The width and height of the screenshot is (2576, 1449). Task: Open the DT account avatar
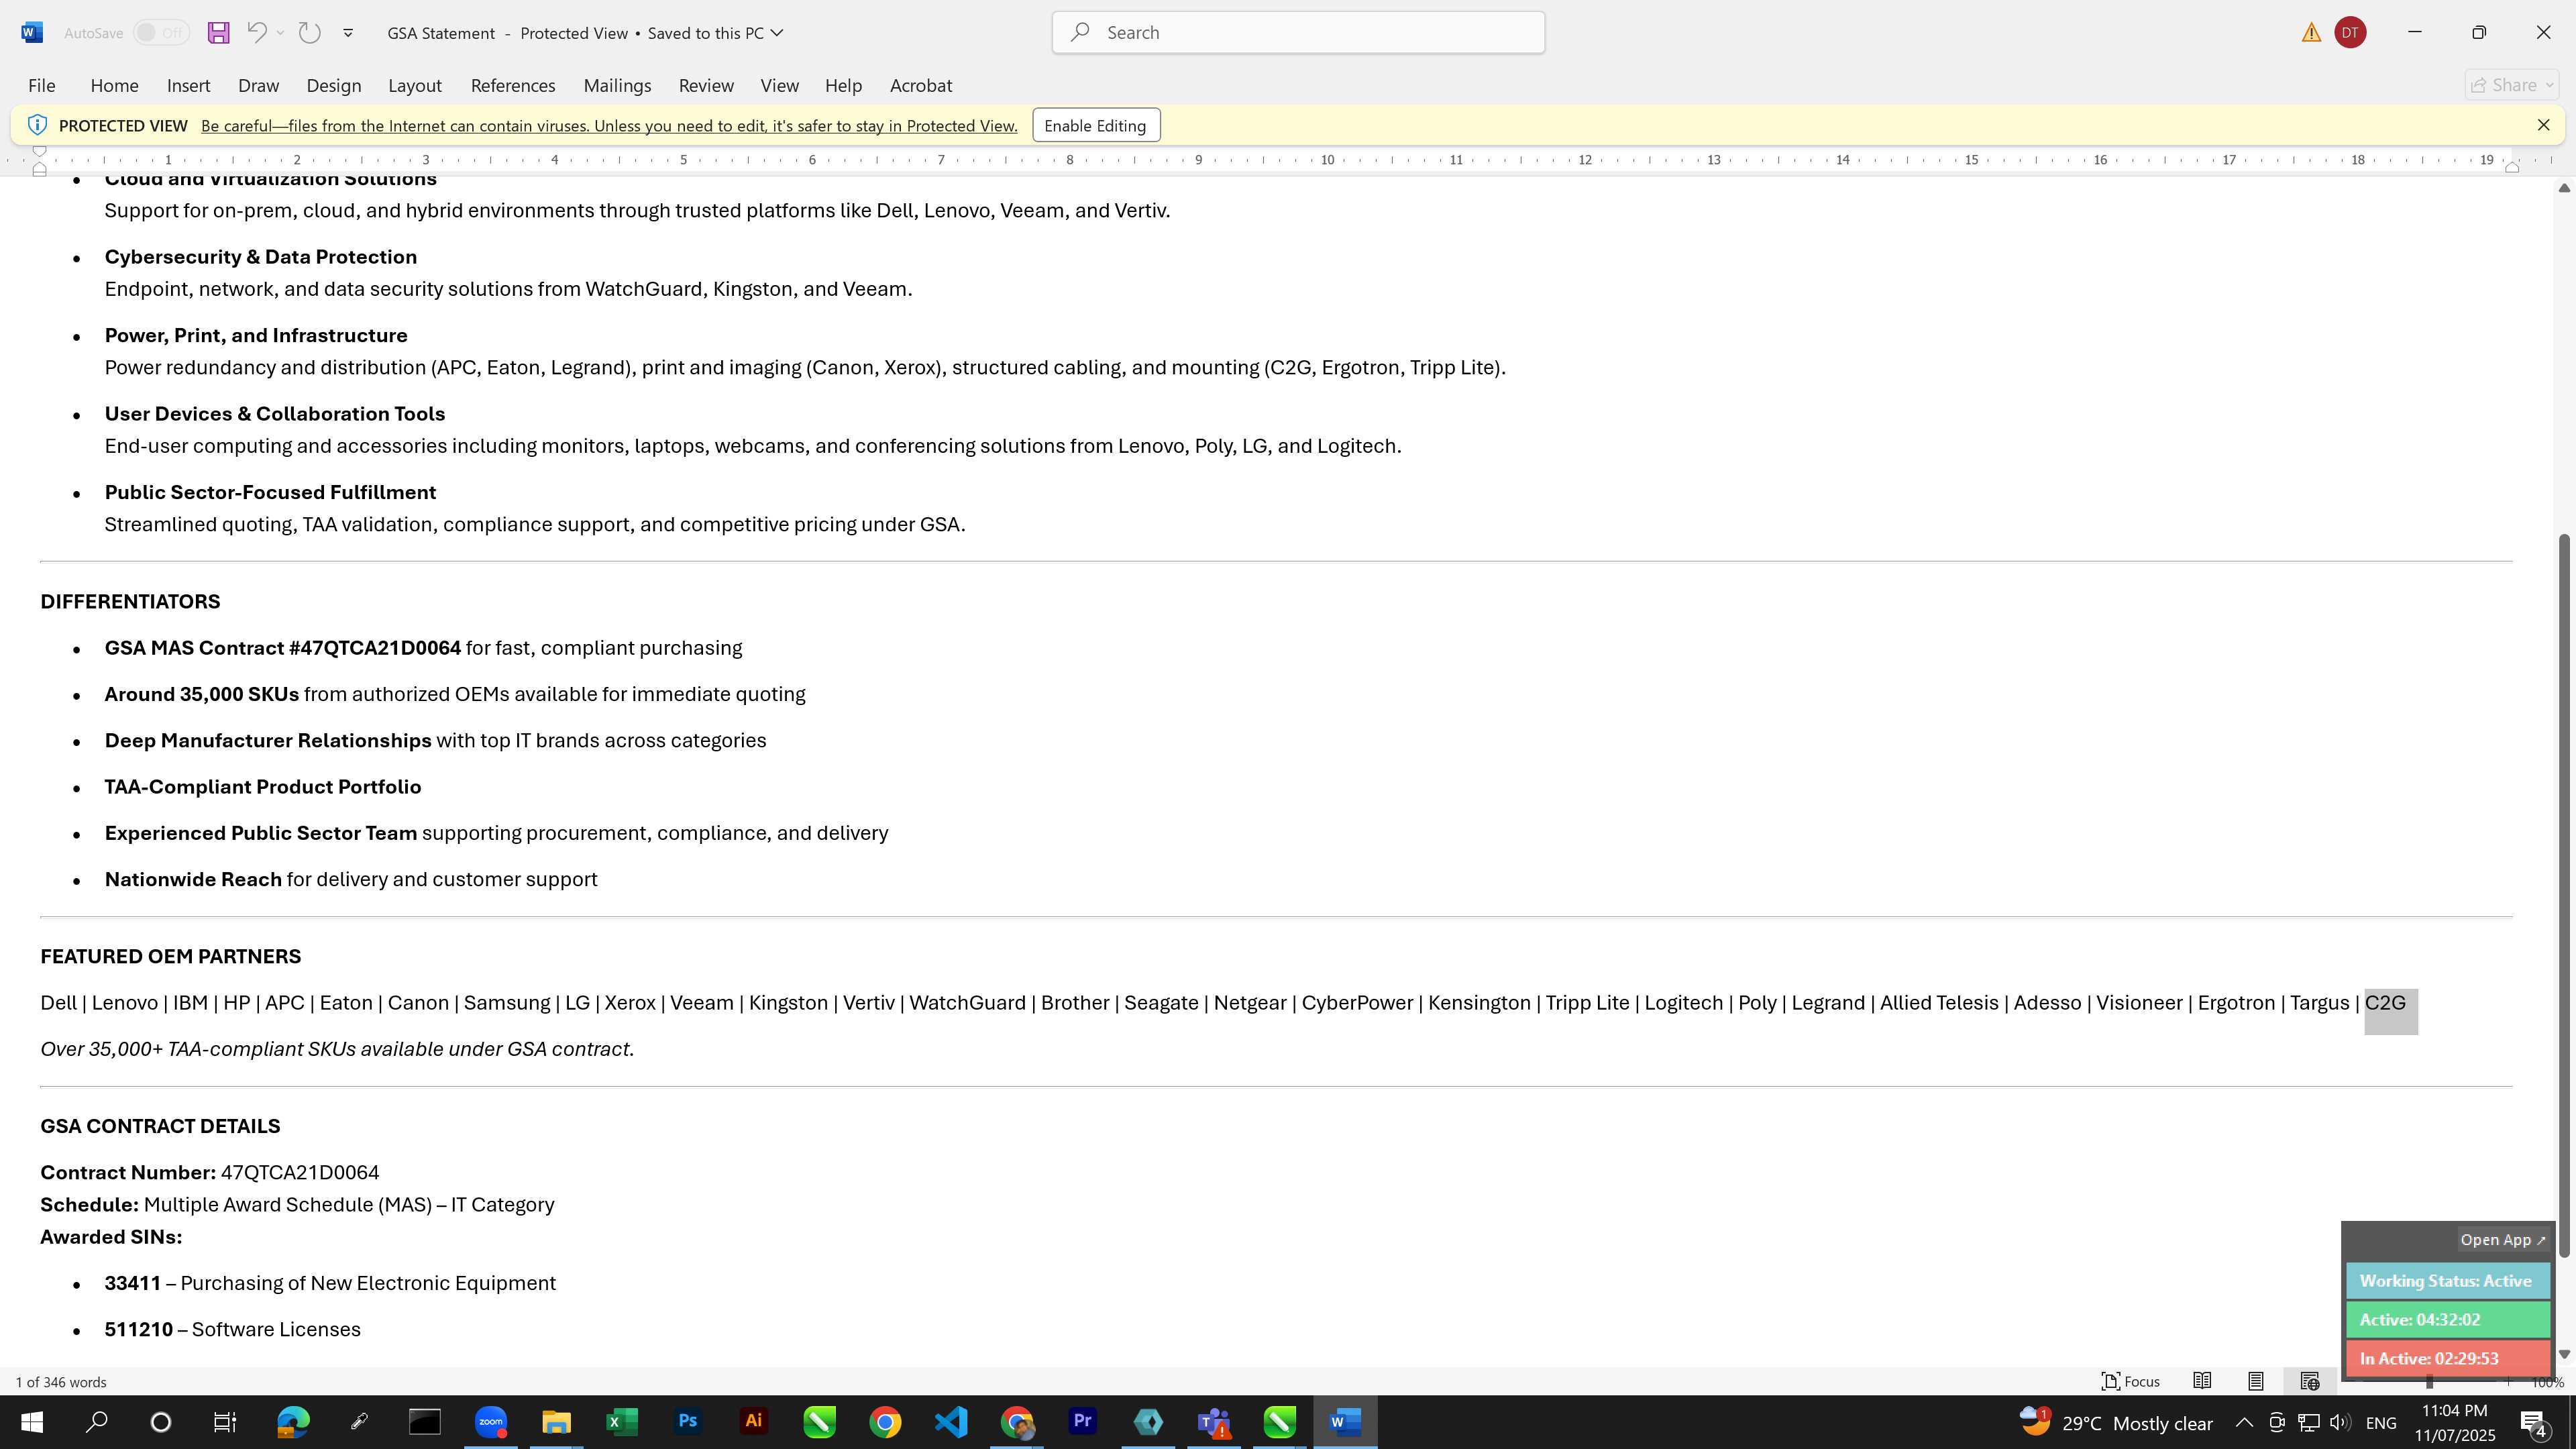2350,33
